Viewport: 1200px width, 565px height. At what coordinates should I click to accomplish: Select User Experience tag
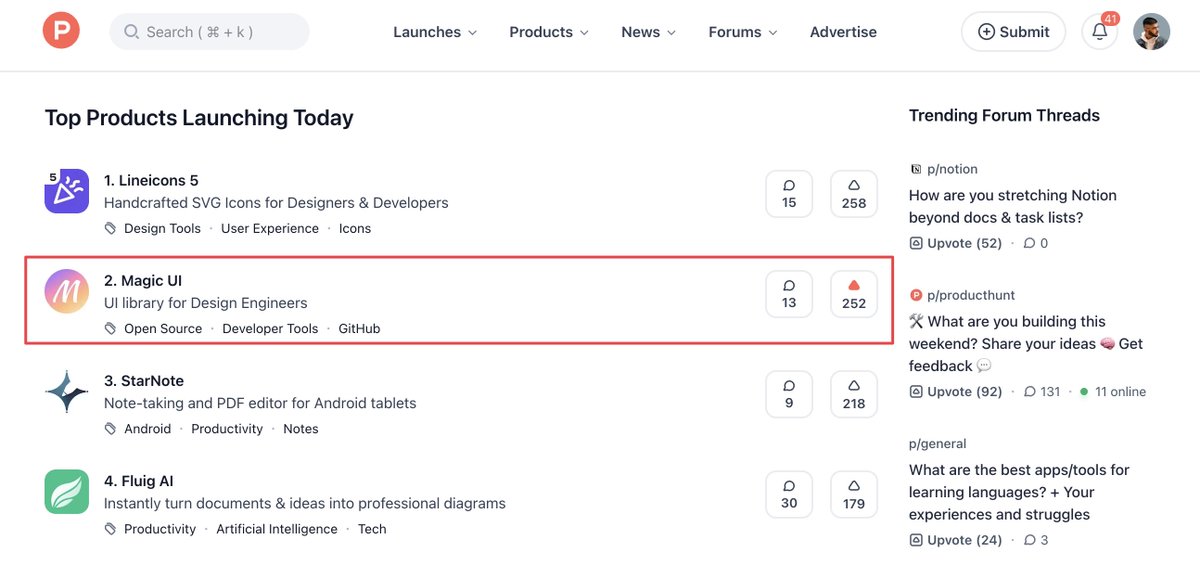(270, 229)
